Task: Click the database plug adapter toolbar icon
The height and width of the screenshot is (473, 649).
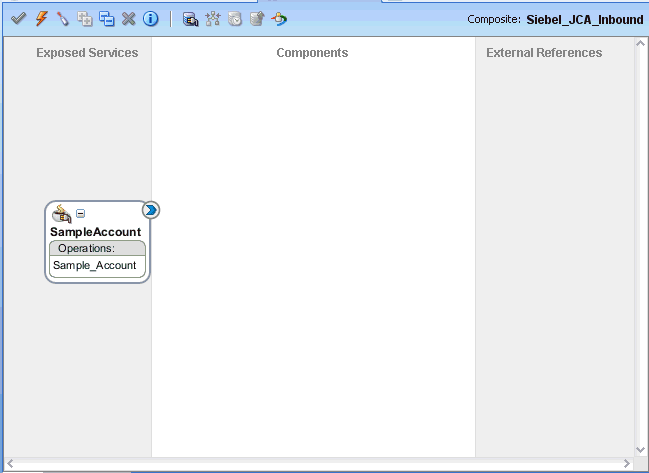Action: tap(190, 19)
